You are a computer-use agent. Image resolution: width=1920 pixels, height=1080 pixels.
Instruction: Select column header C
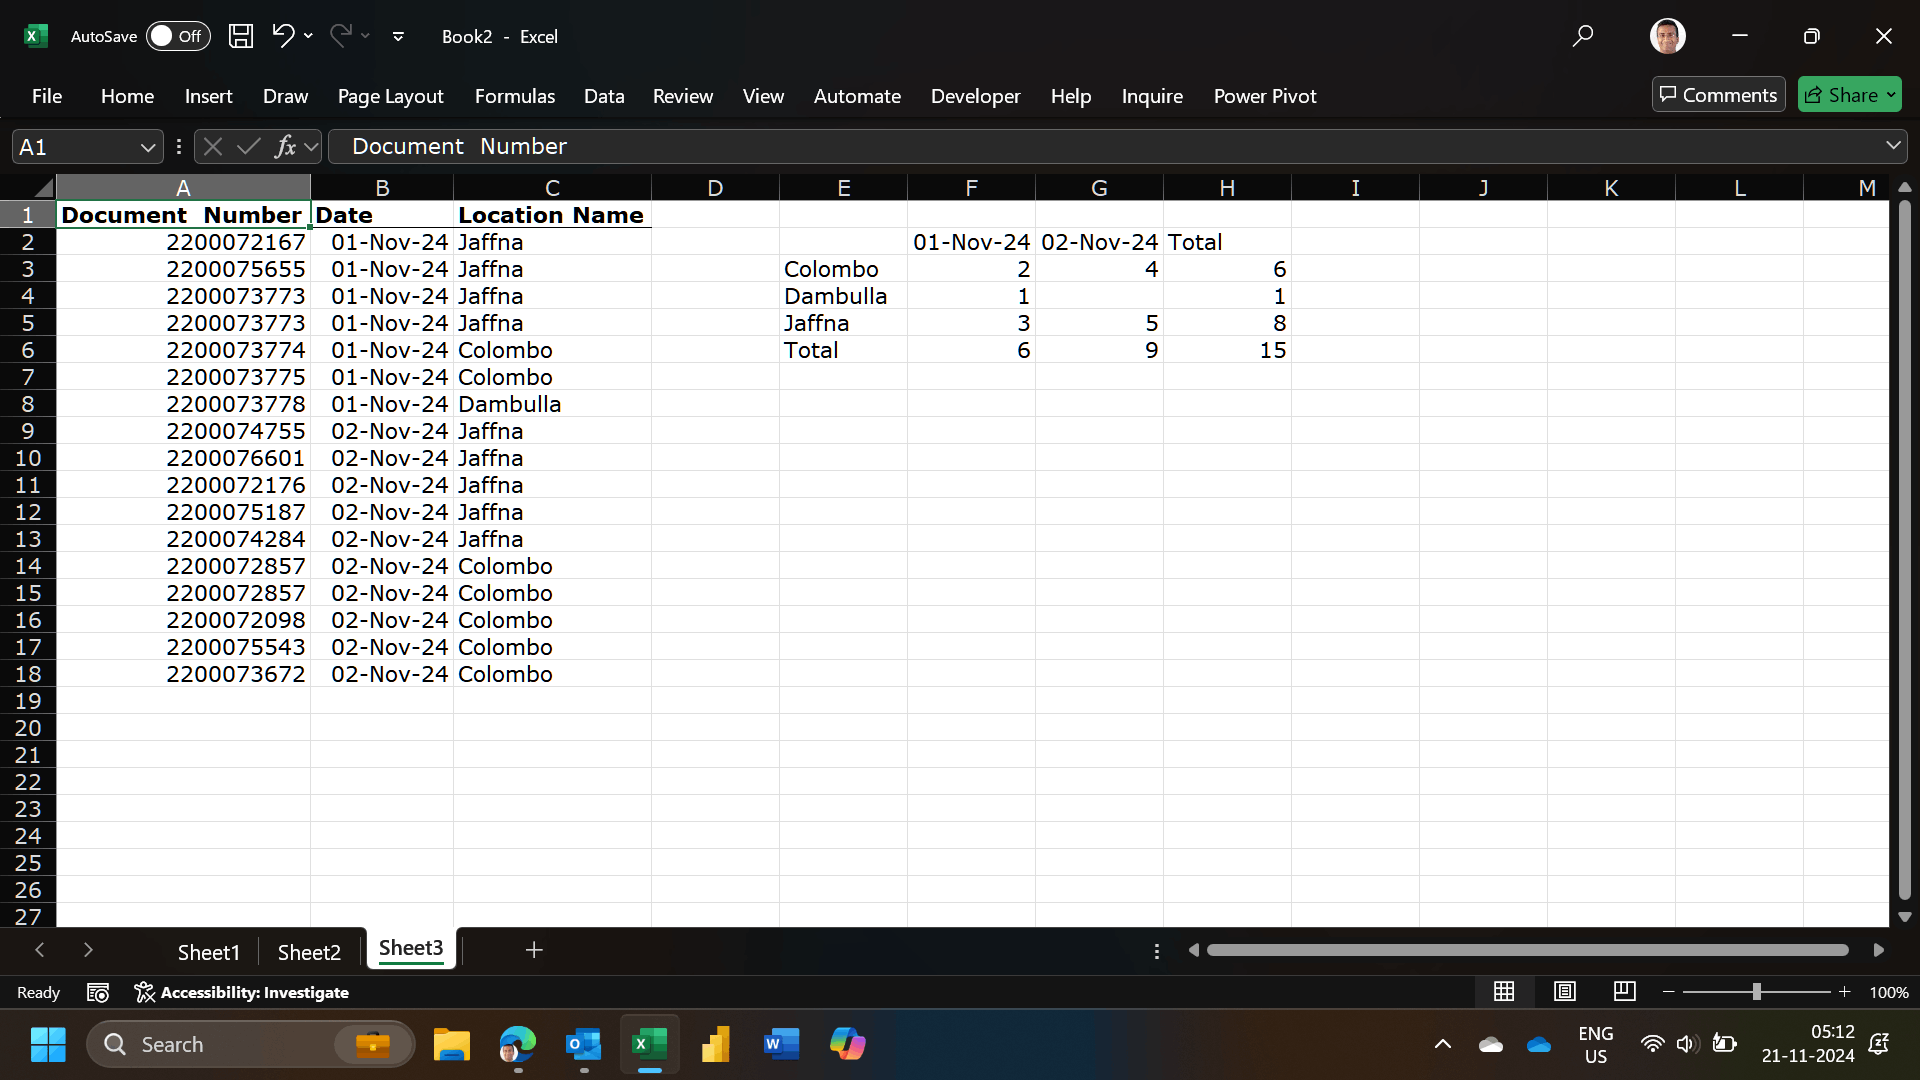tap(552, 188)
